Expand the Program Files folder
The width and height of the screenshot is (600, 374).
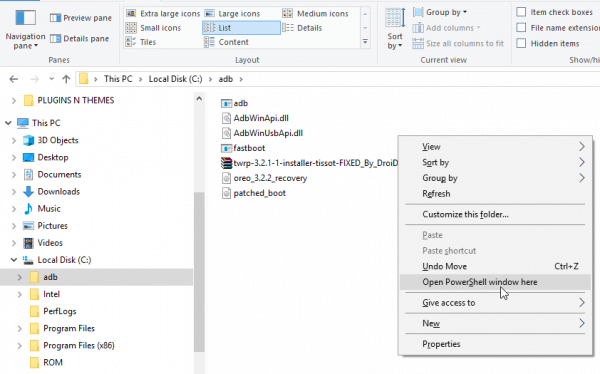pyautogui.click(x=20, y=328)
